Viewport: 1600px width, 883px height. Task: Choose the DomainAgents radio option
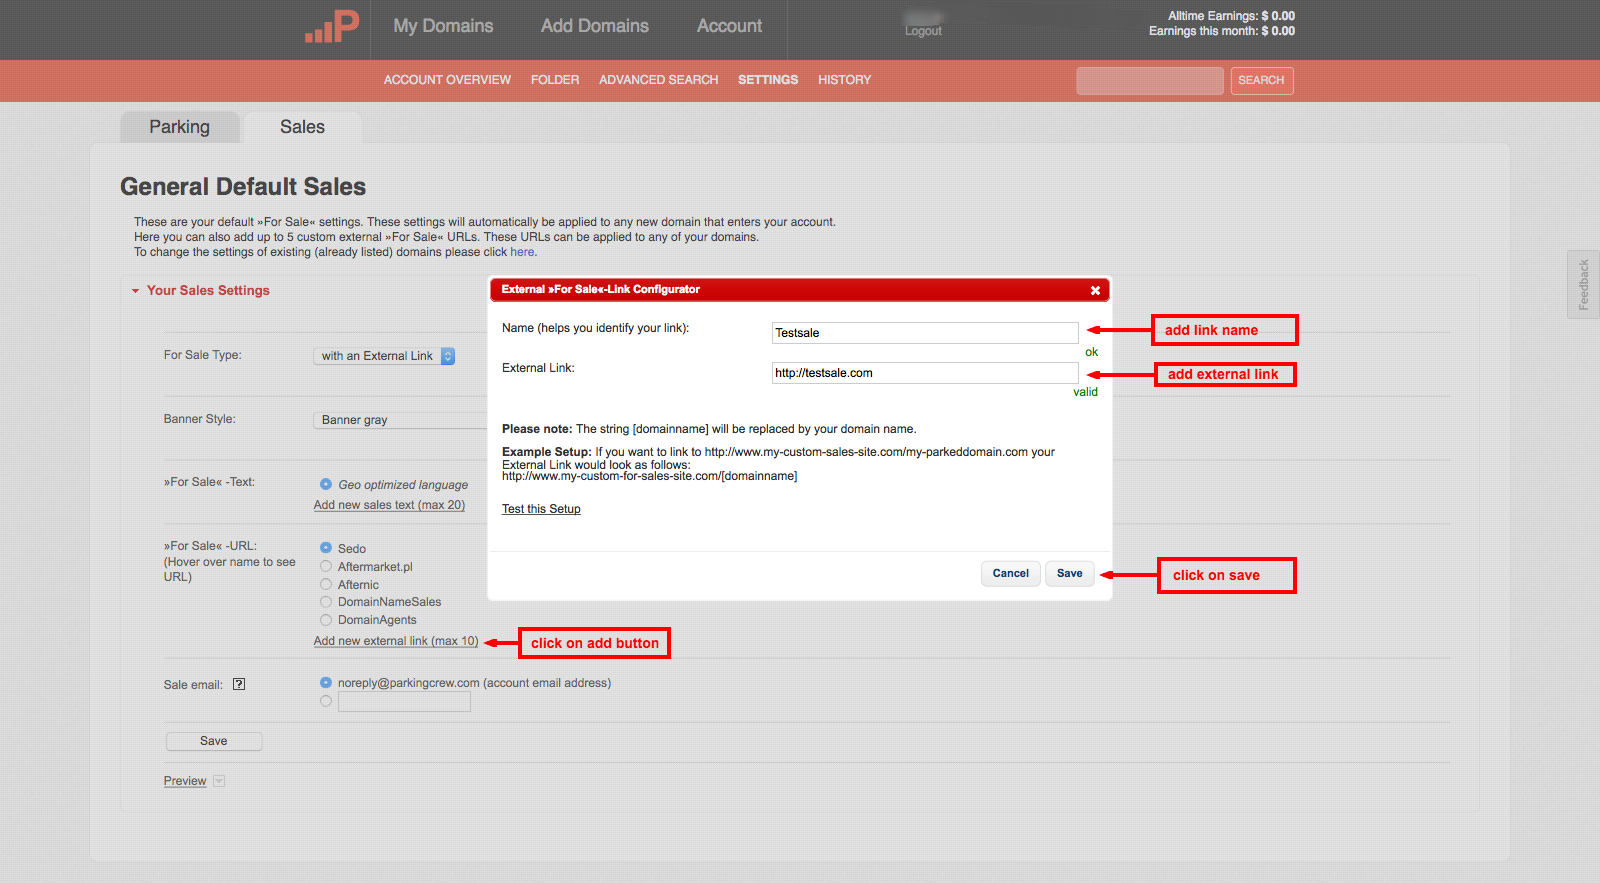tap(326, 620)
